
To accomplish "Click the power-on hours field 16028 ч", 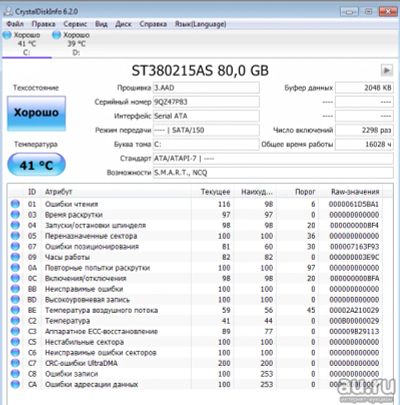I will click(x=364, y=144).
